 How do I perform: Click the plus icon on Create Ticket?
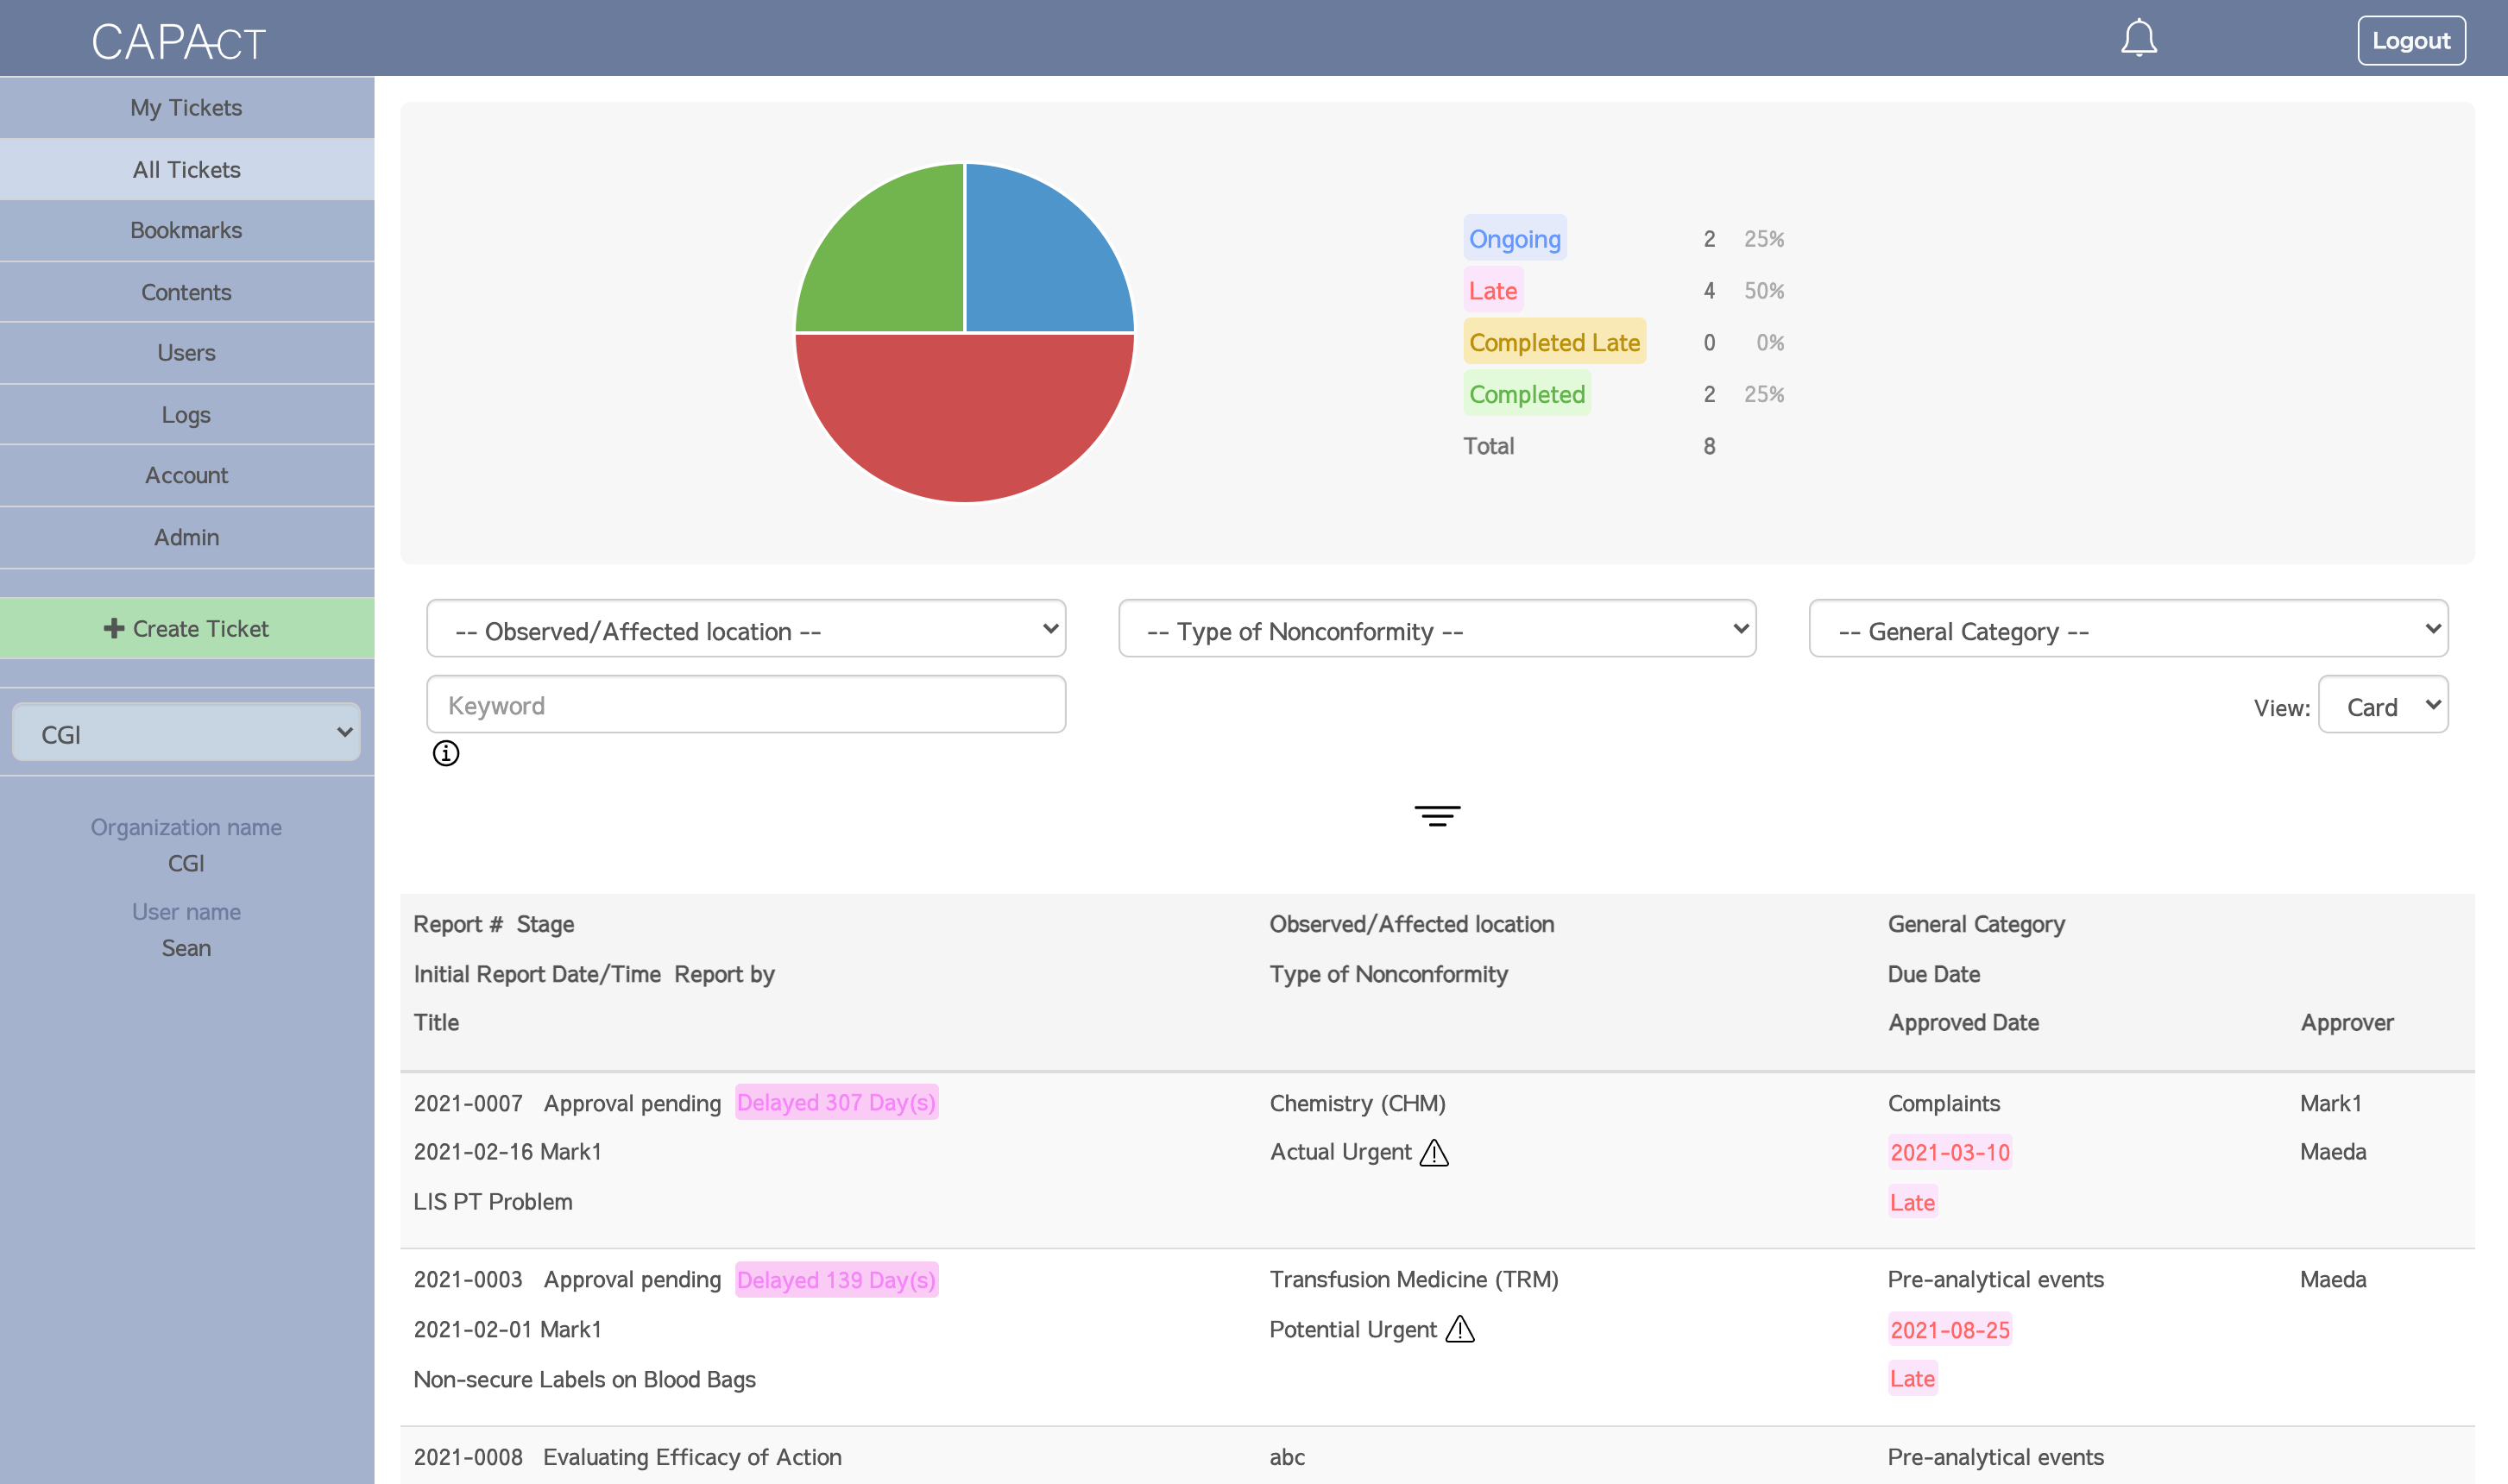pos(114,628)
